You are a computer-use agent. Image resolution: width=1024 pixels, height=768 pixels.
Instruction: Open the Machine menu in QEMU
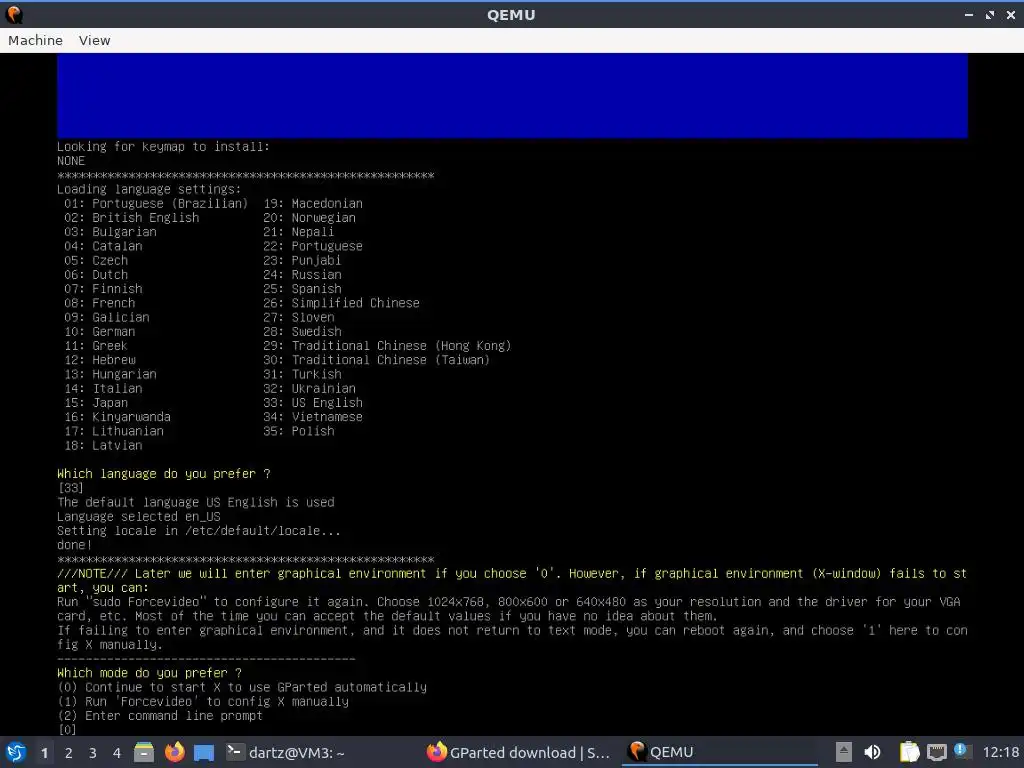35,40
